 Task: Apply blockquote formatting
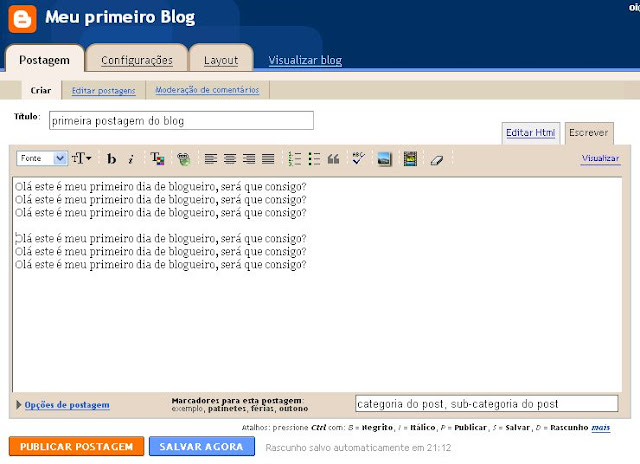click(333, 158)
